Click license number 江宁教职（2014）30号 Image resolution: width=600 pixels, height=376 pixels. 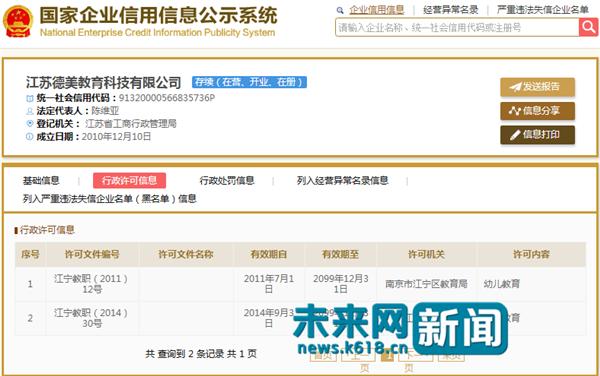point(91,318)
